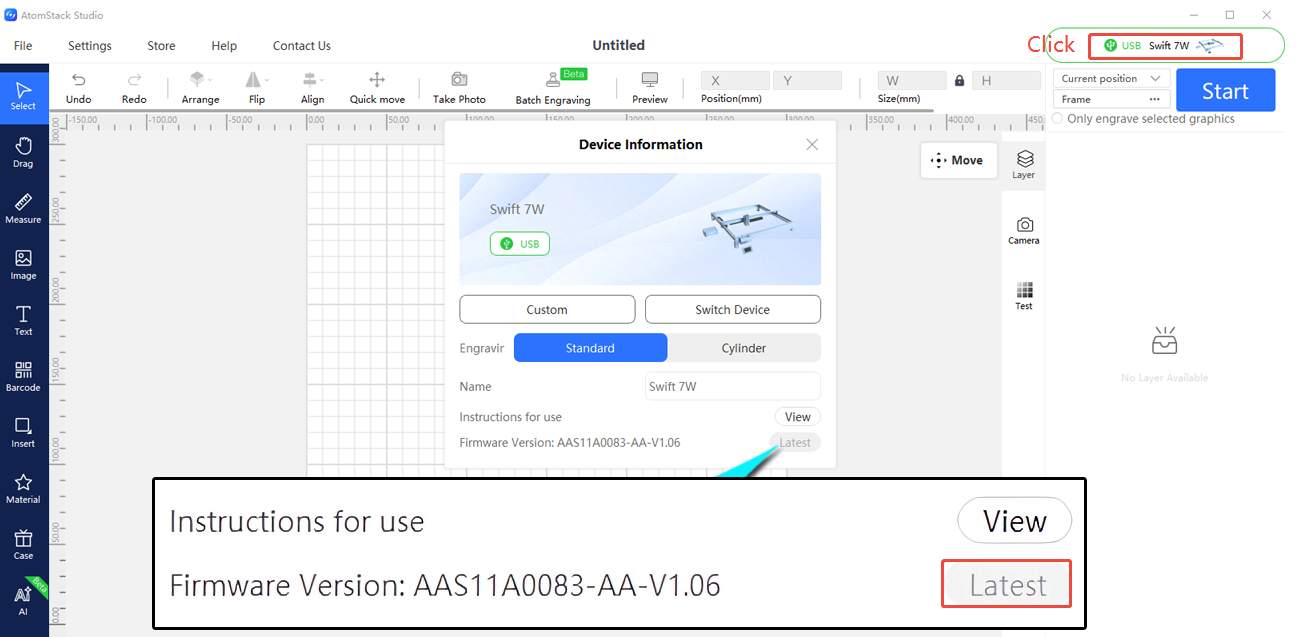Click the Preview monitor icon

coord(650,87)
